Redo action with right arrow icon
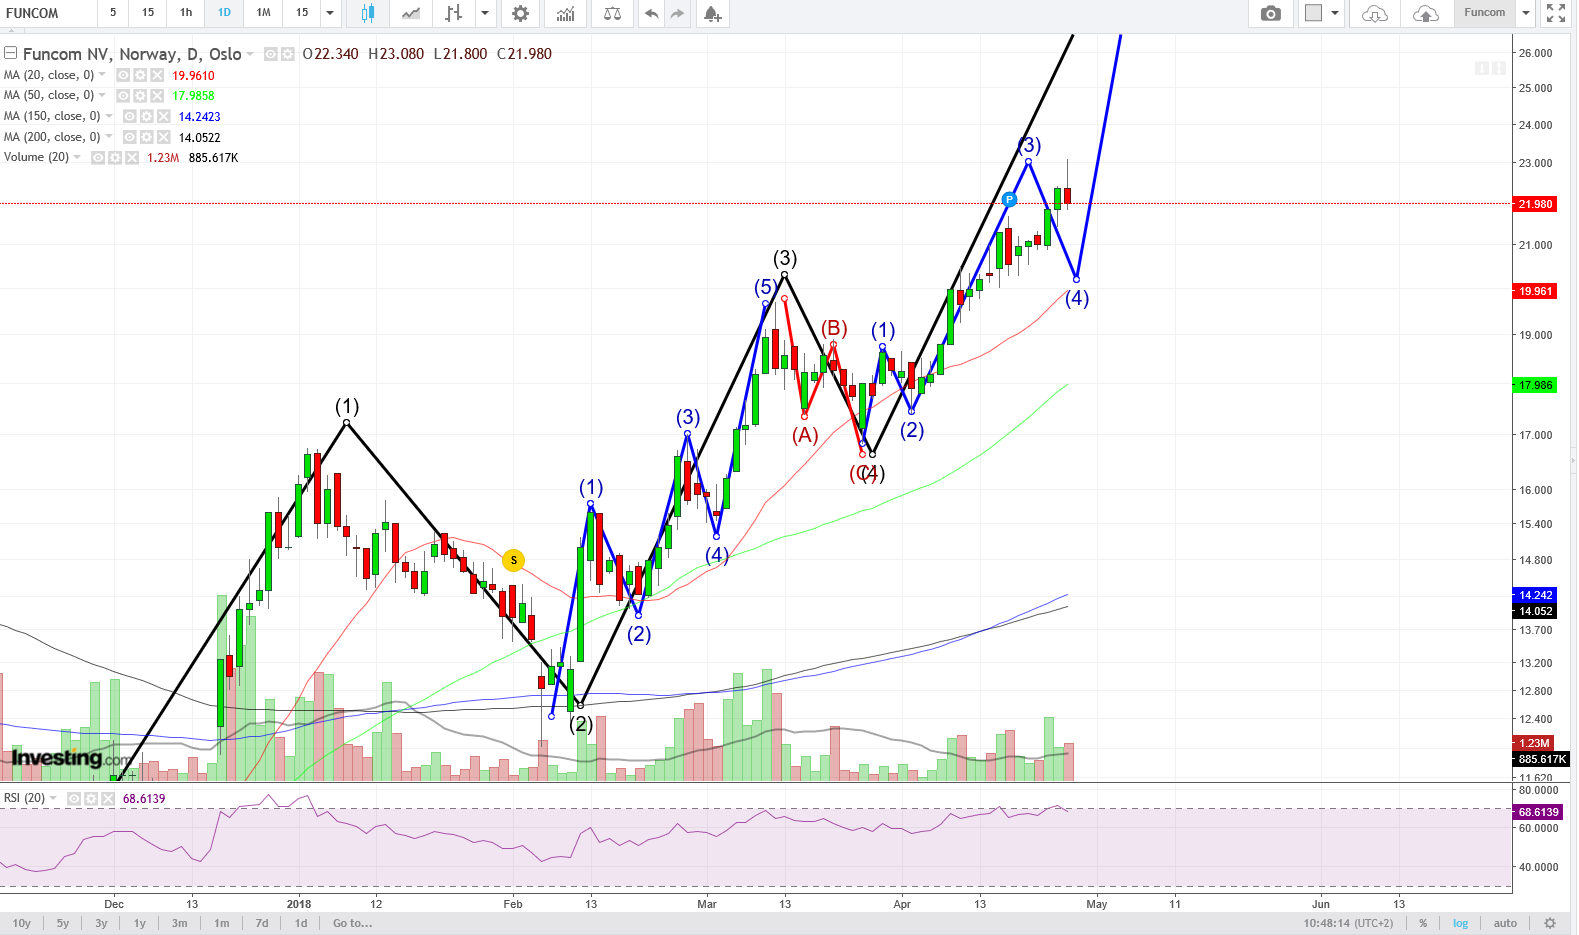1579x935 pixels. (677, 13)
